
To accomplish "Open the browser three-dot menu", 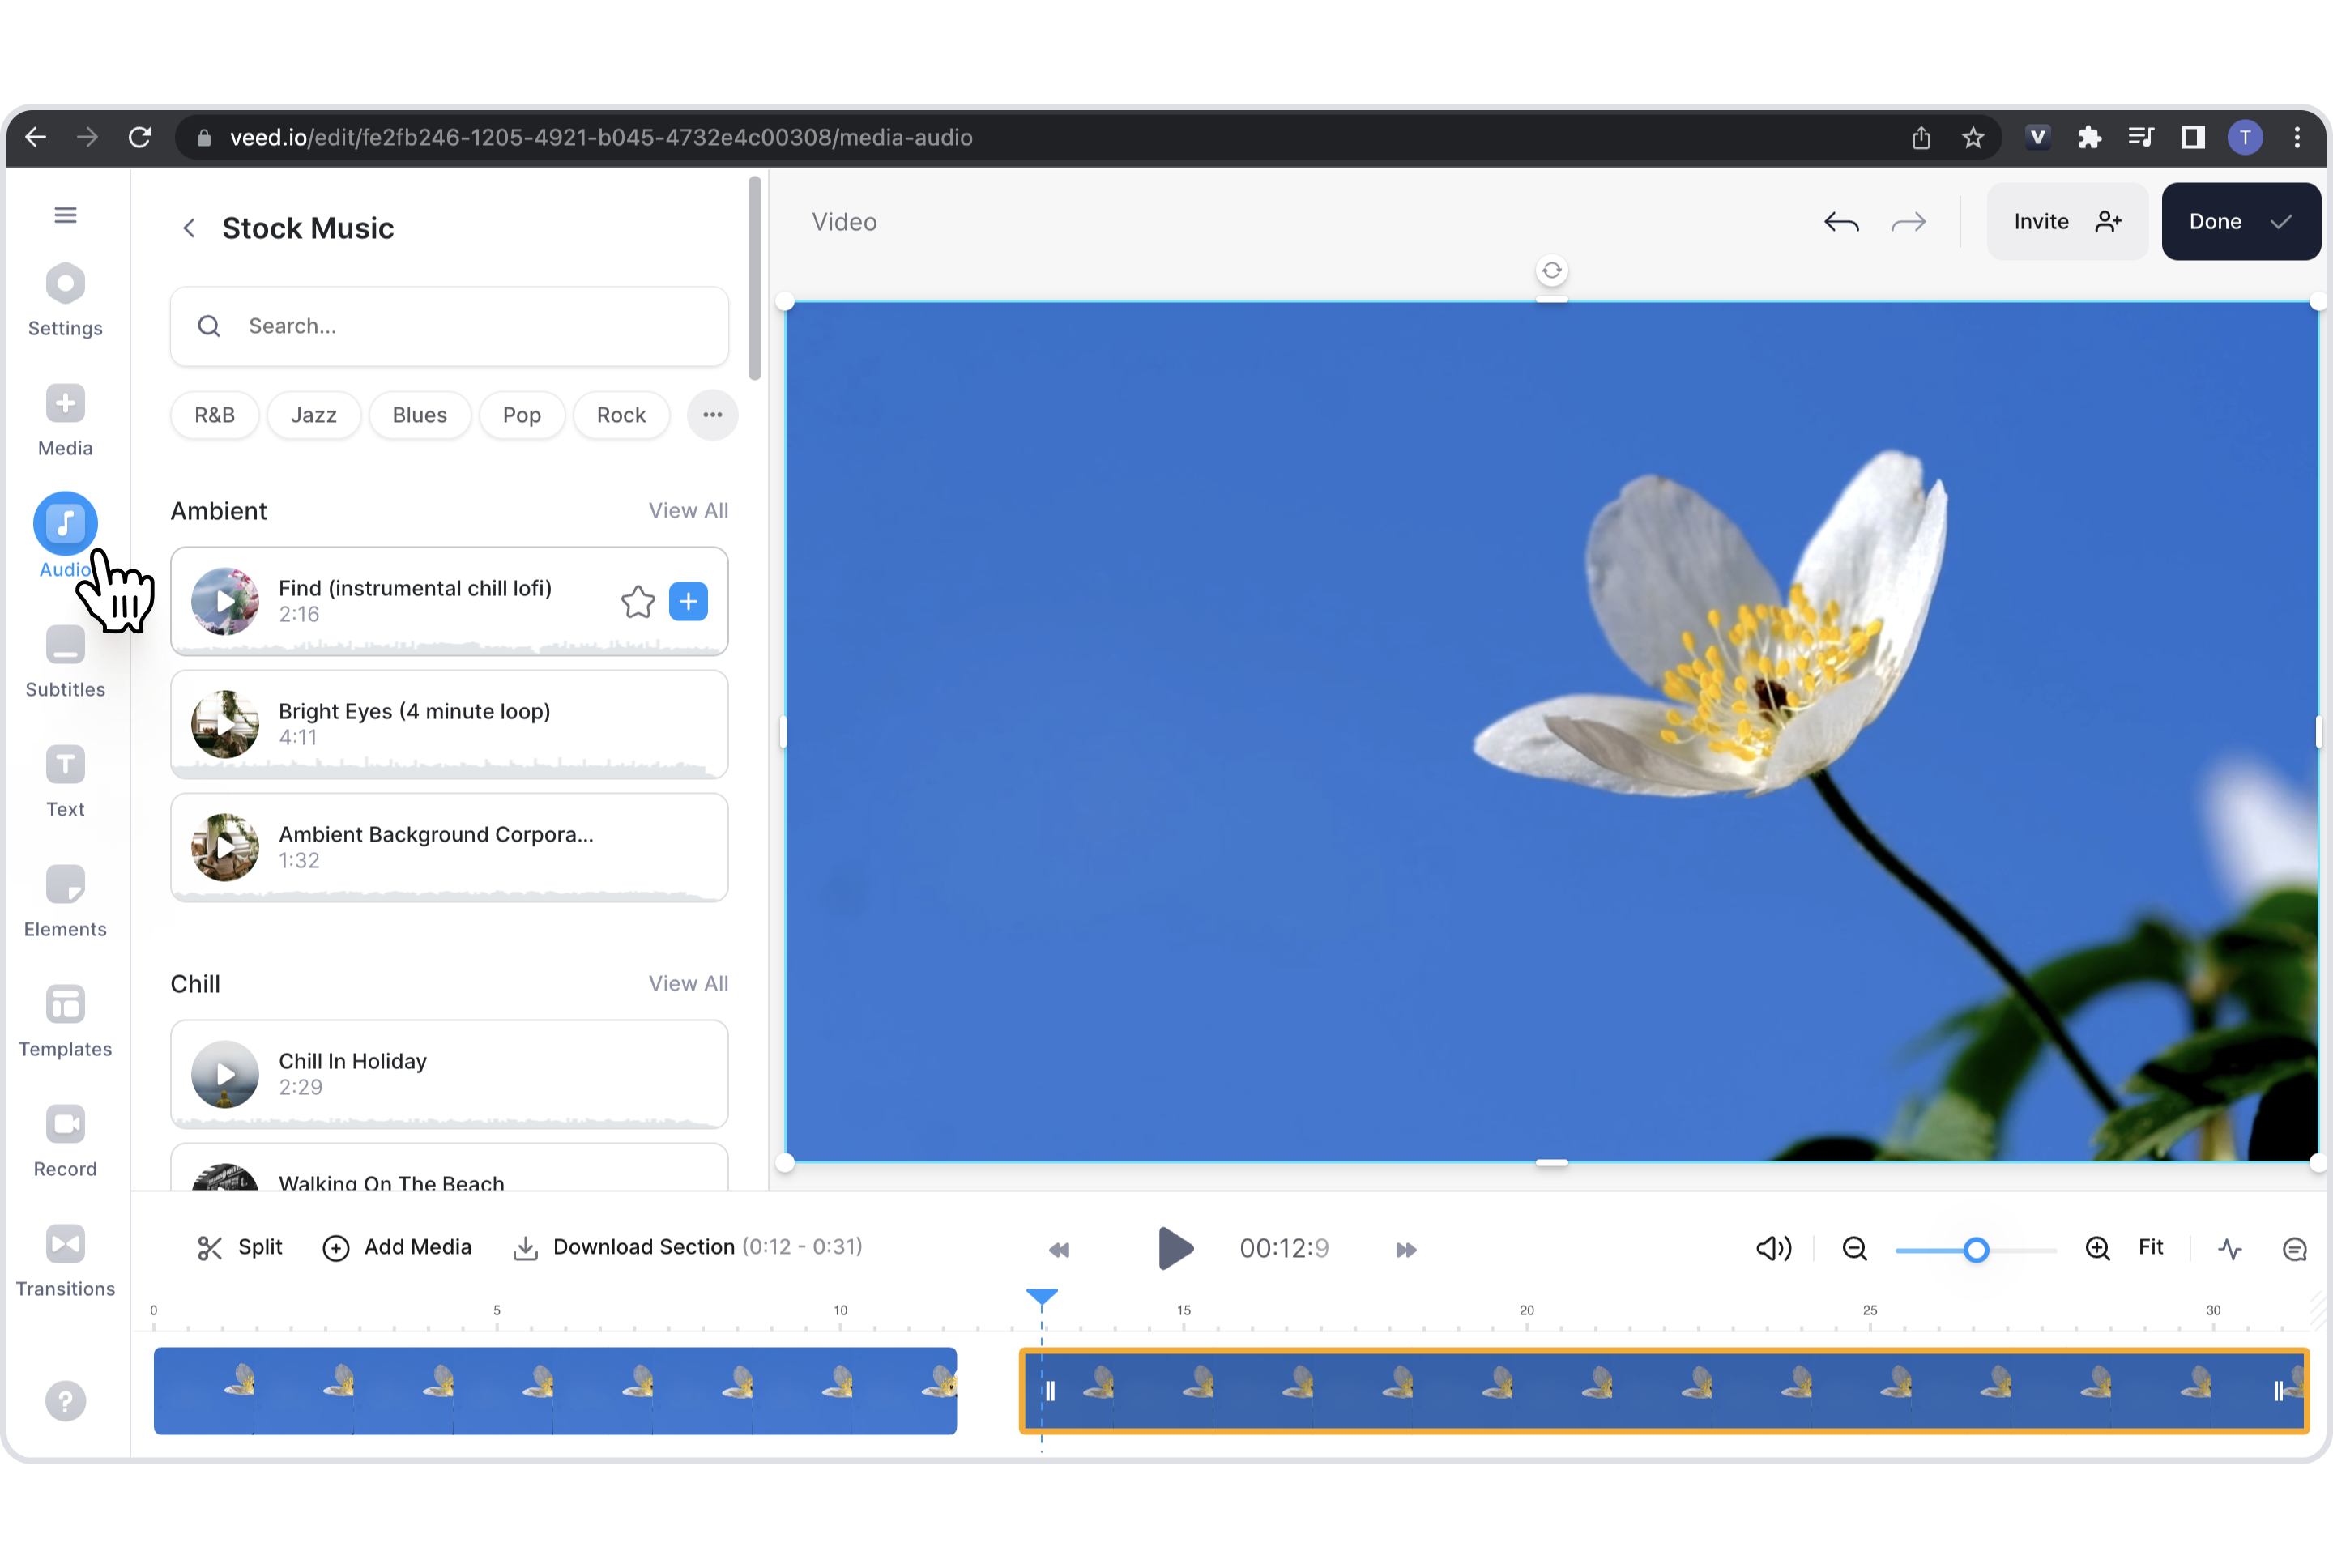I will coord(2297,137).
